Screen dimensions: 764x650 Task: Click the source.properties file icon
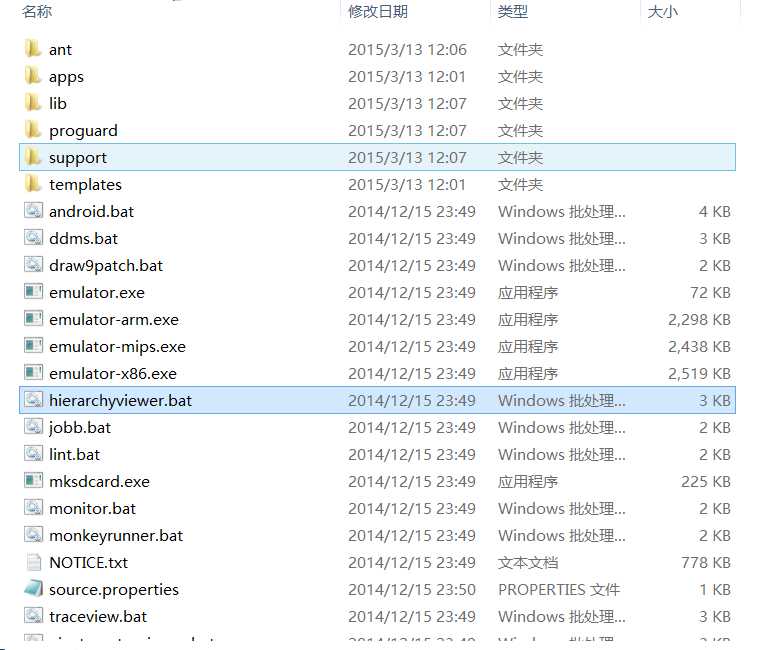coord(34,589)
